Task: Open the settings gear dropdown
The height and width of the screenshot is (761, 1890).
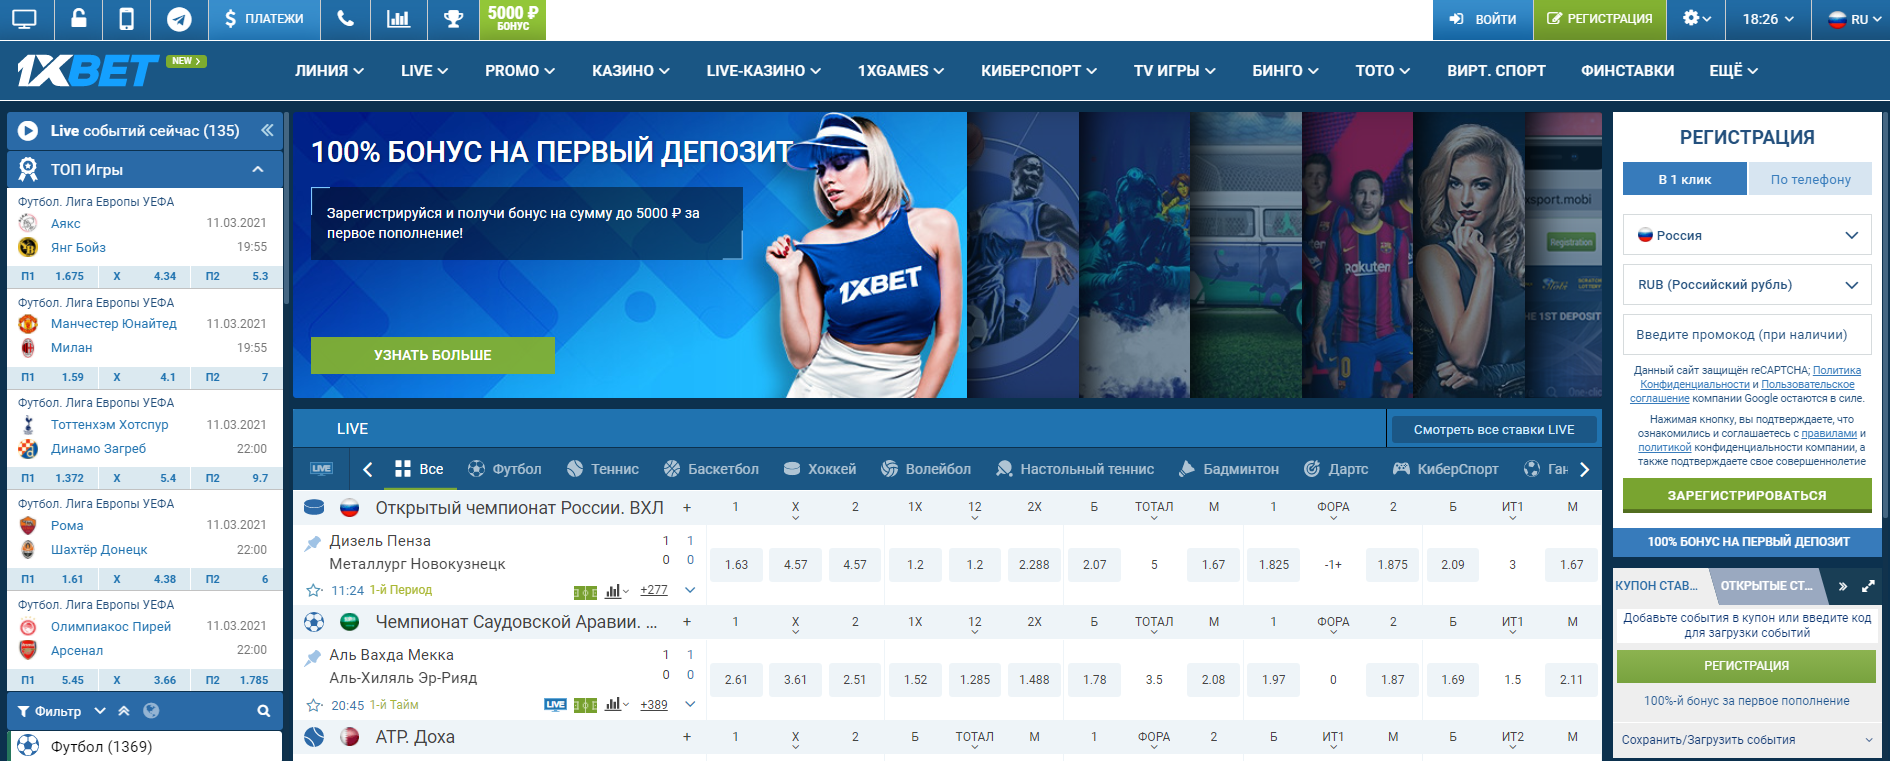Action: coord(1696,19)
